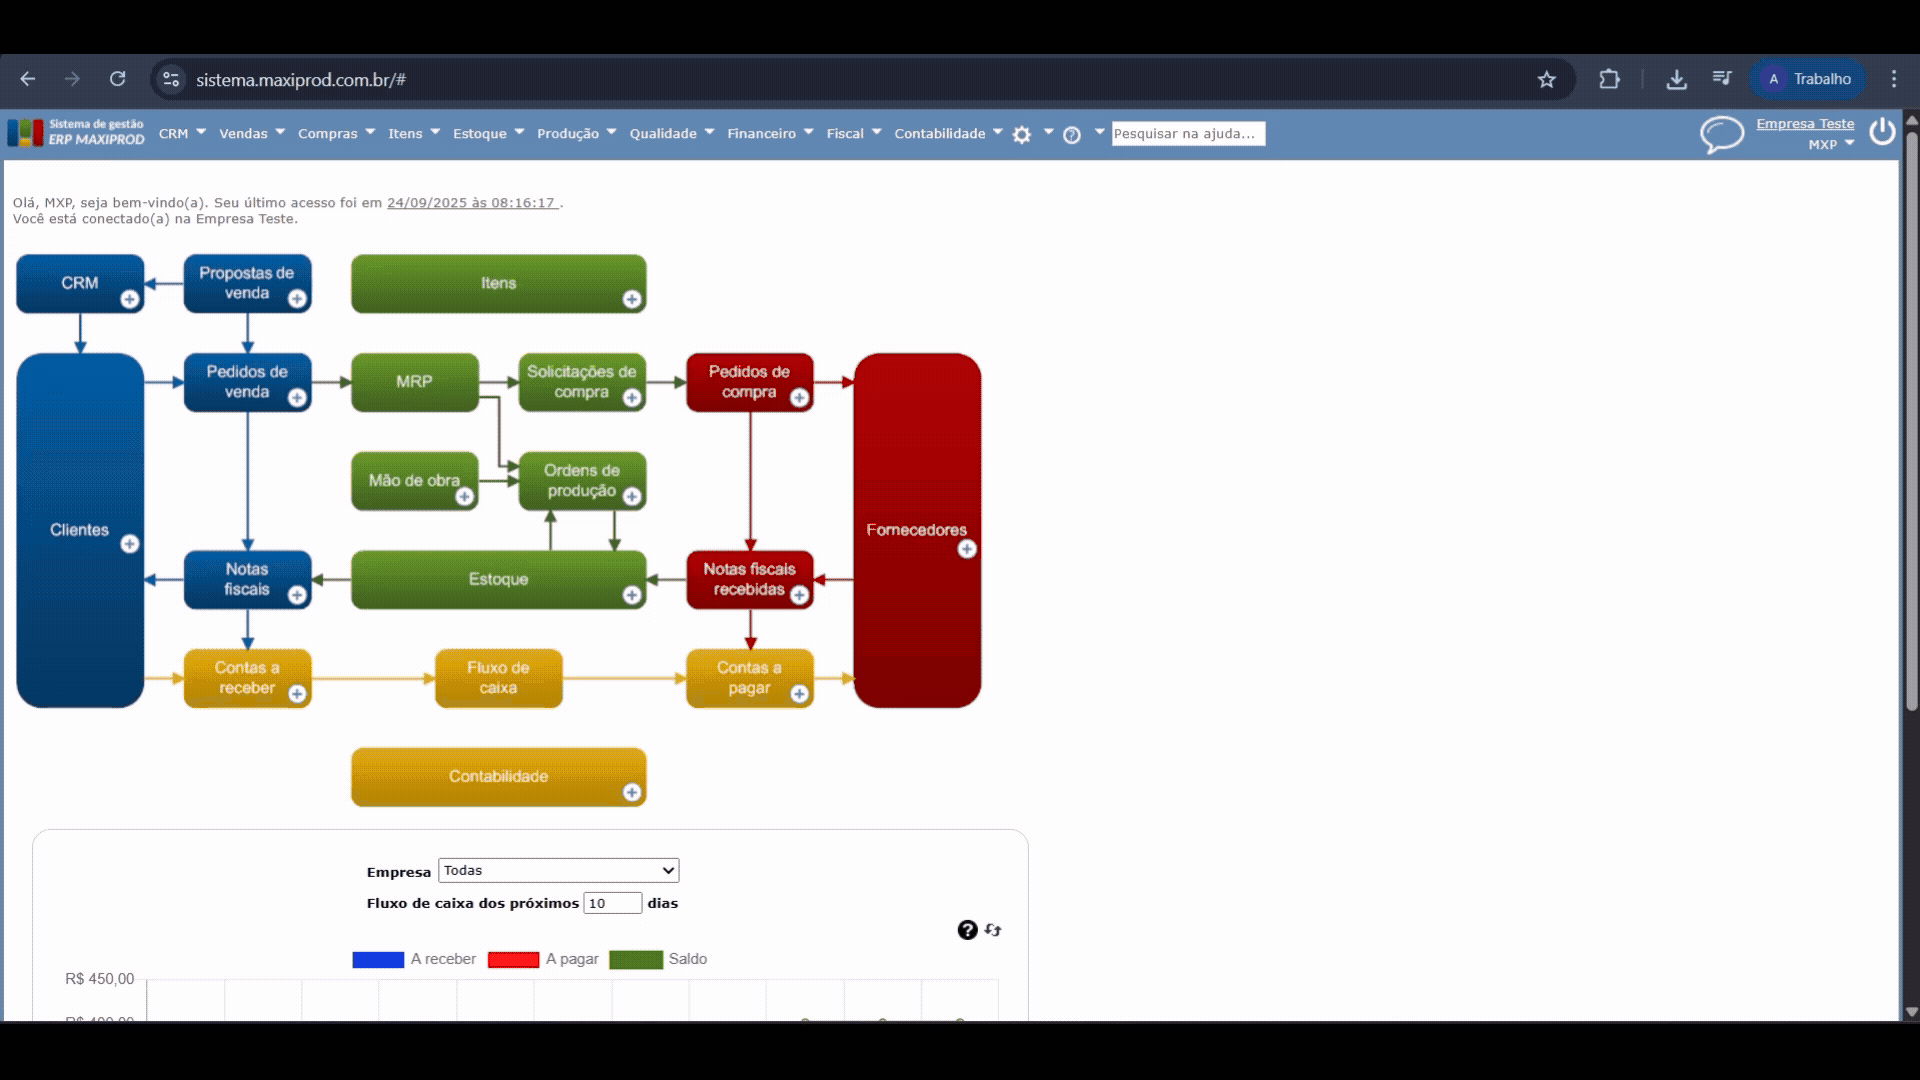Click the Fluxo de caixa box

pyautogui.click(x=498, y=678)
